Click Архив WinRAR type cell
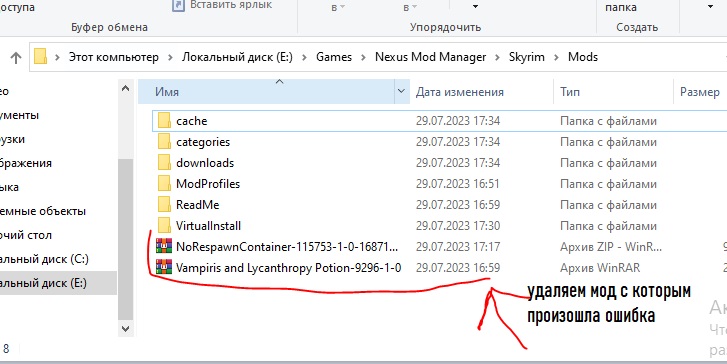Screen dimensions: 727x364 point(600,268)
